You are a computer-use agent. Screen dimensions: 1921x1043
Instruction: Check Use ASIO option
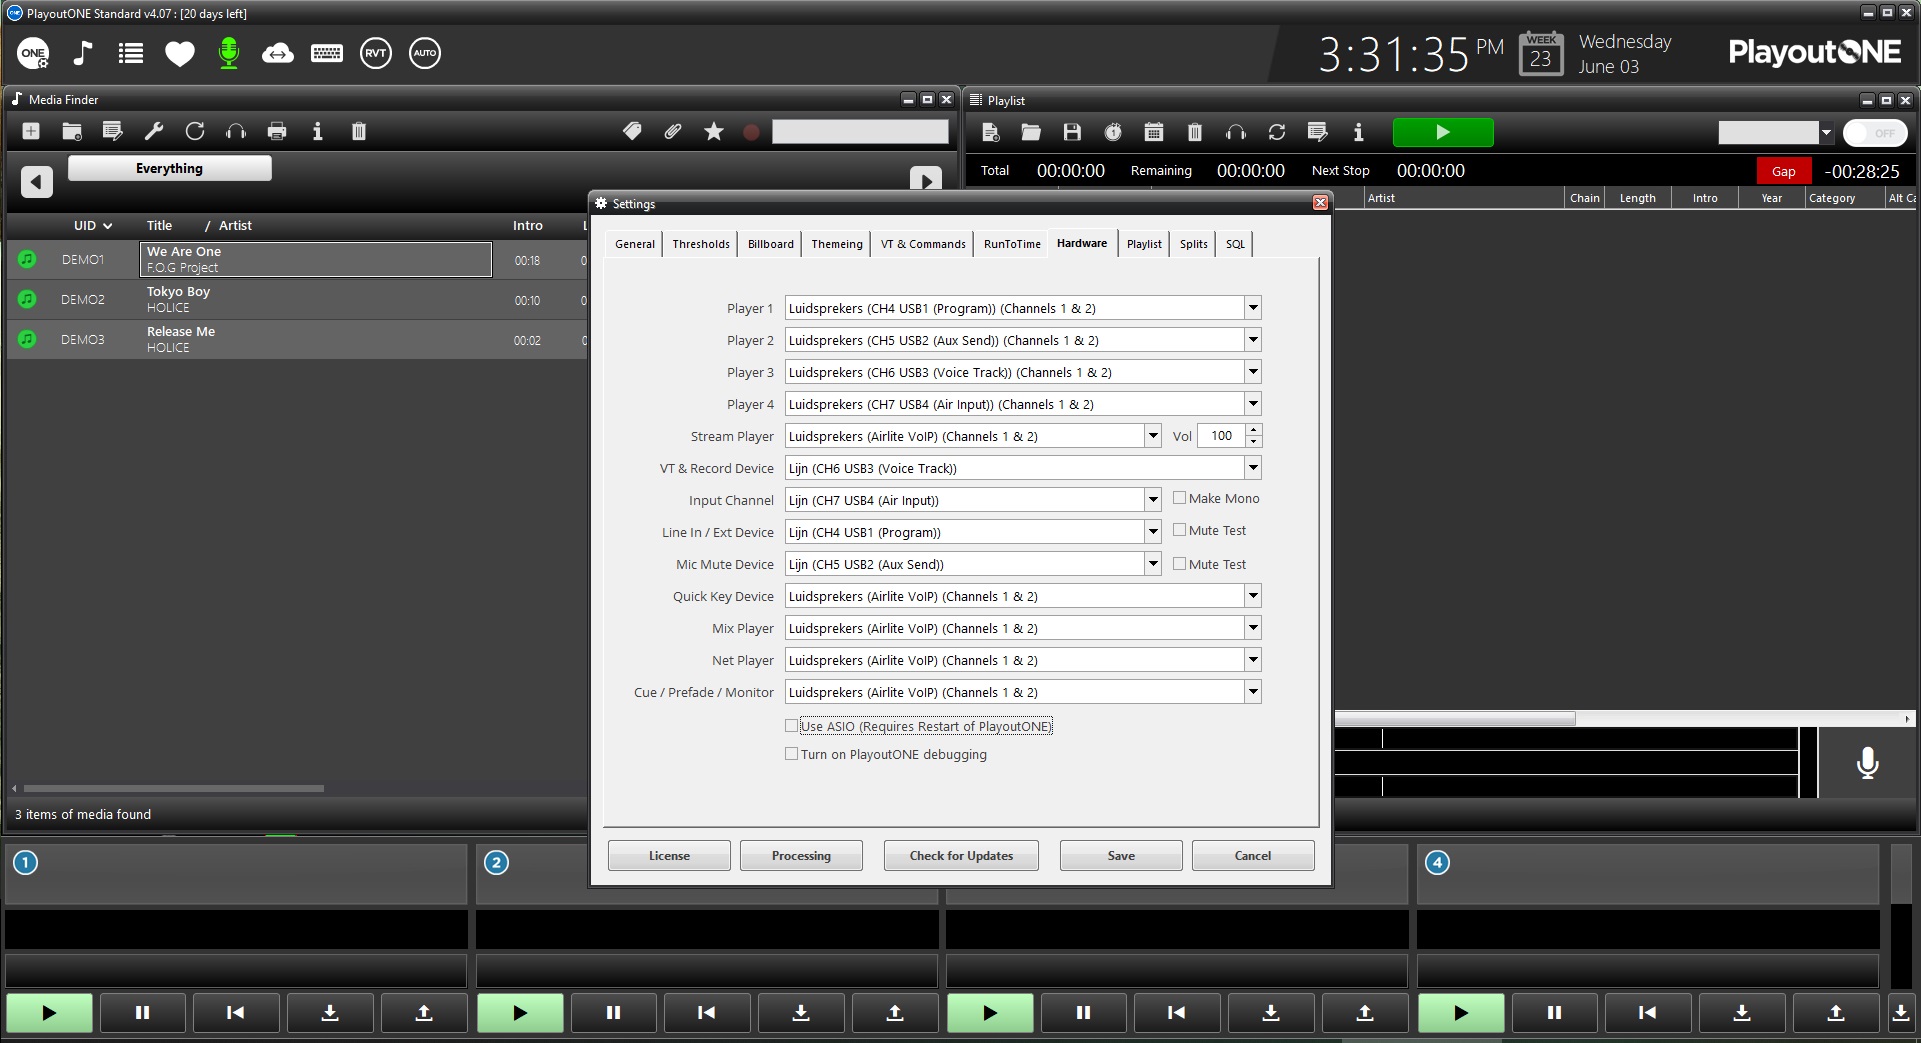792,726
